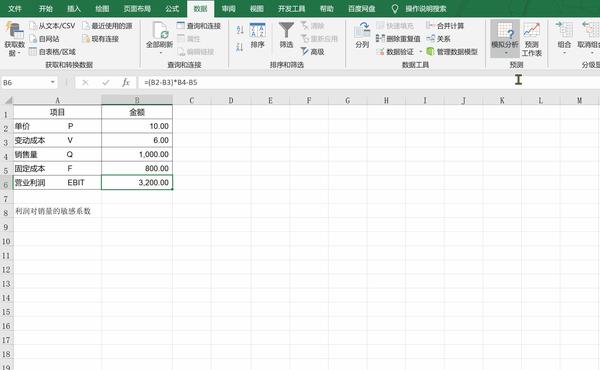Launch 分列 (Text to Columns)
This screenshot has width=600, height=370.
click(362, 35)
